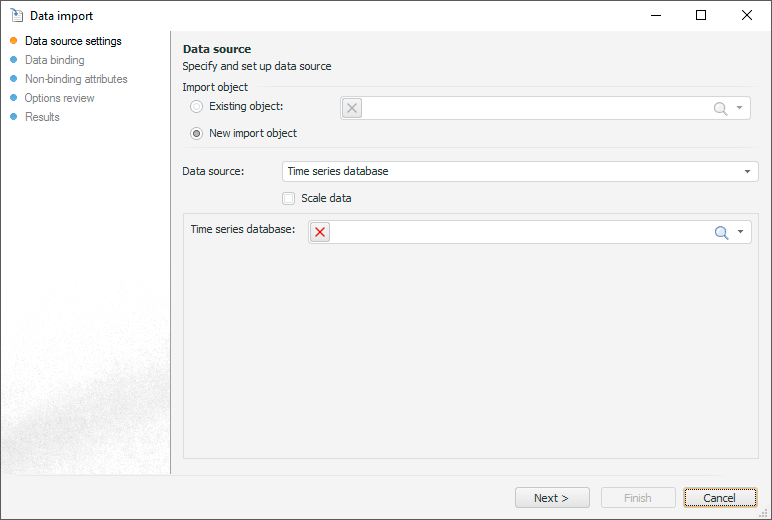The image size is (772, 520).
Task: Click the resize grip at the dialog corner
Action: tap(764, 512)
